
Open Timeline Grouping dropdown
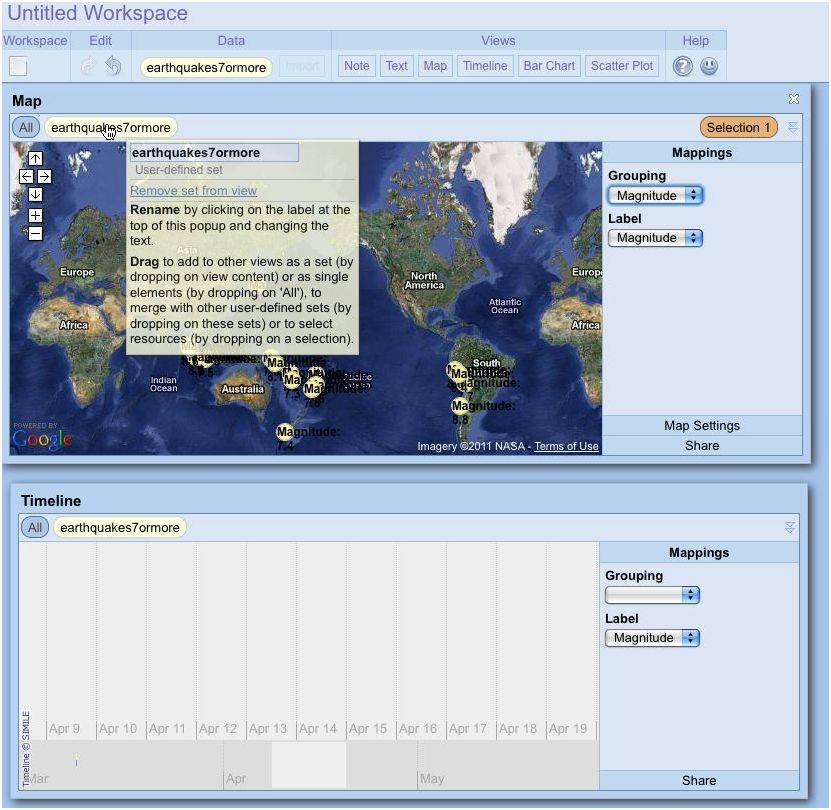coord(652,595)
